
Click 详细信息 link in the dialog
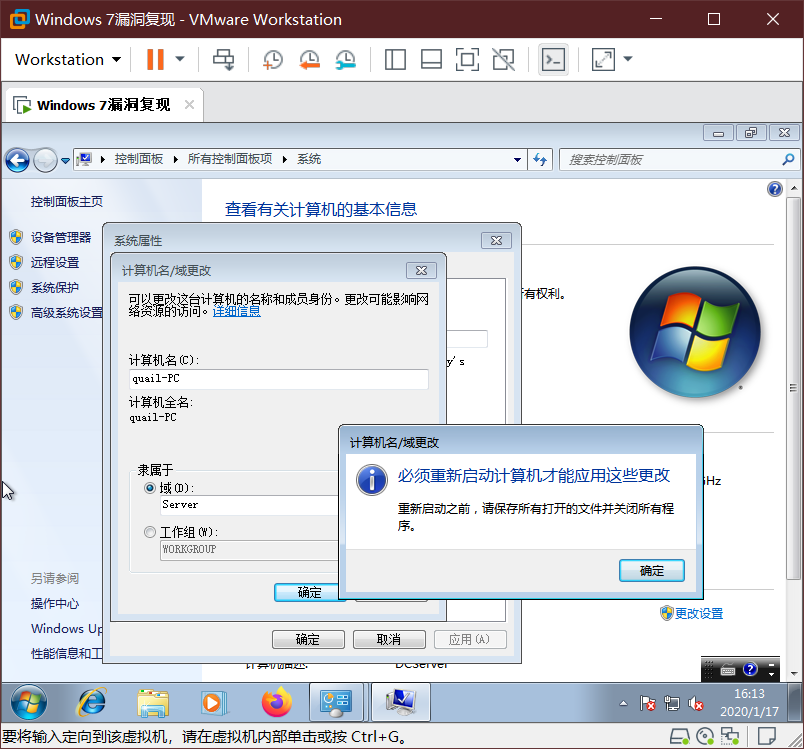(236, 311)
